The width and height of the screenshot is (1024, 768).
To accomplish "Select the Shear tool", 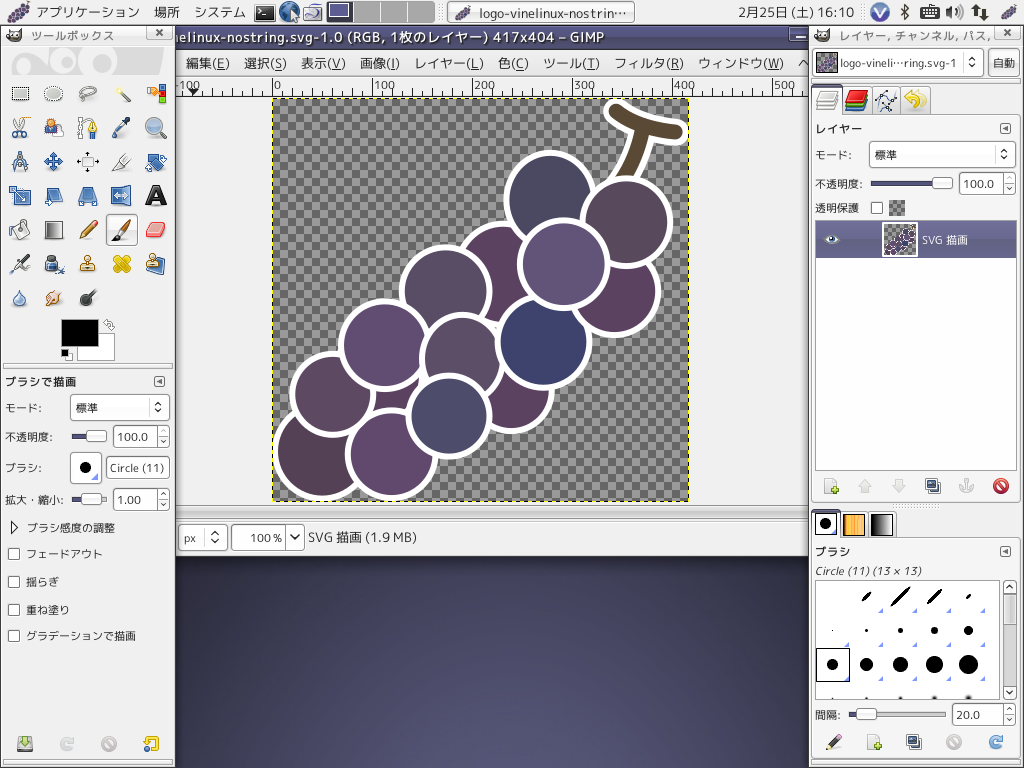I will tap(54, 195).
